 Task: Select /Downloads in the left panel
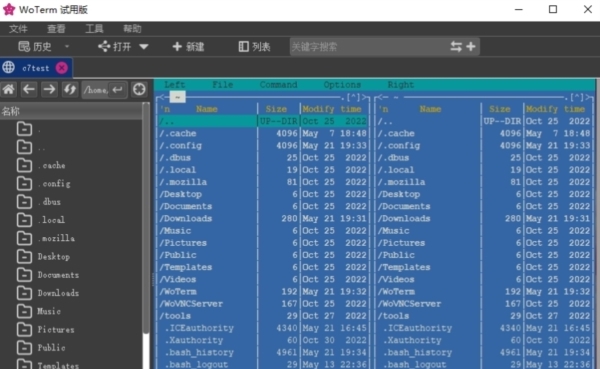point(263,219)
